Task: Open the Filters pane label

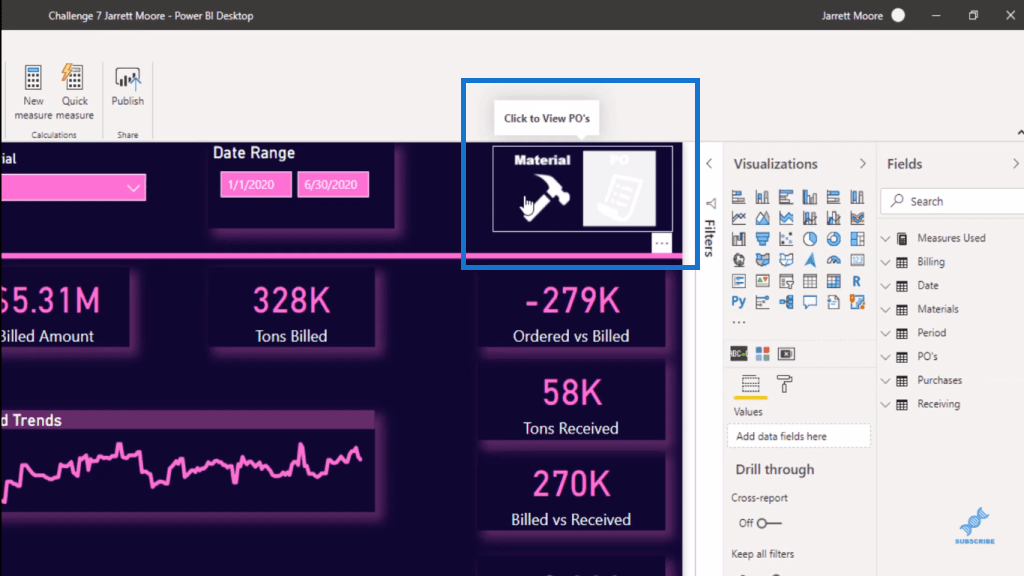Action: 710,238
